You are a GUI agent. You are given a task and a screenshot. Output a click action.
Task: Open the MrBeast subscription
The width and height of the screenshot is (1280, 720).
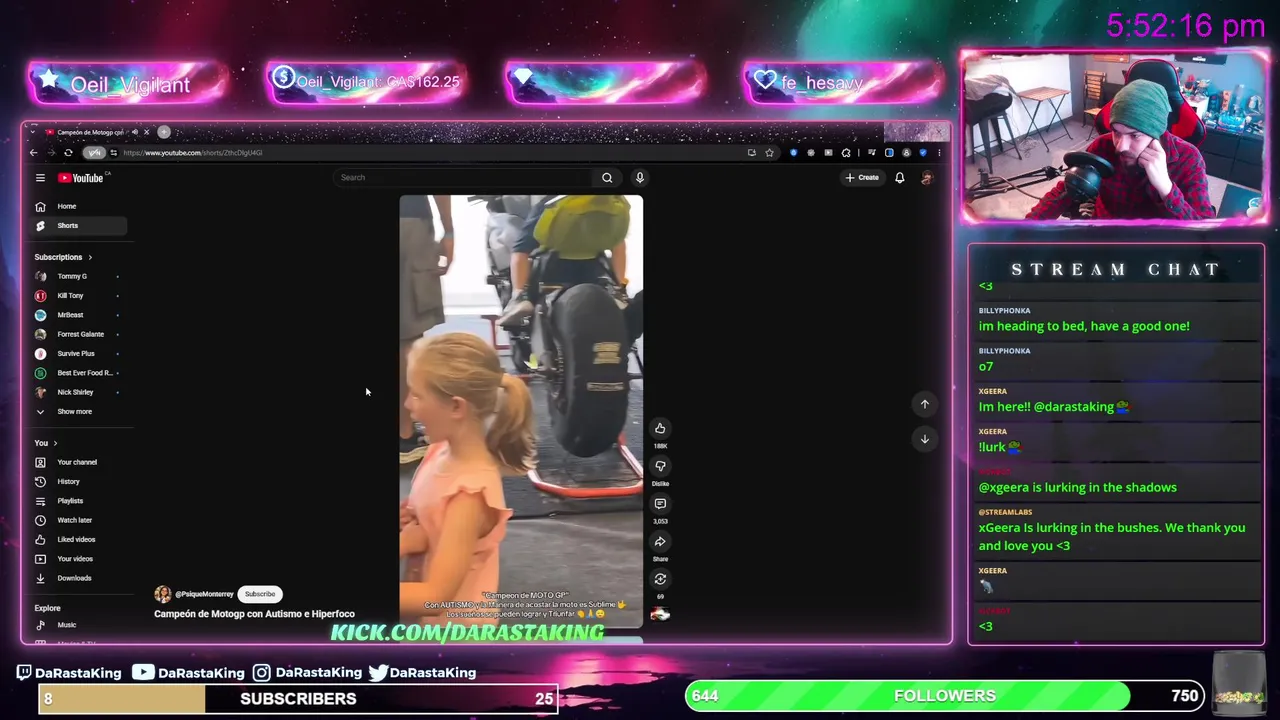pyautogui.click(x=78, y=315)
